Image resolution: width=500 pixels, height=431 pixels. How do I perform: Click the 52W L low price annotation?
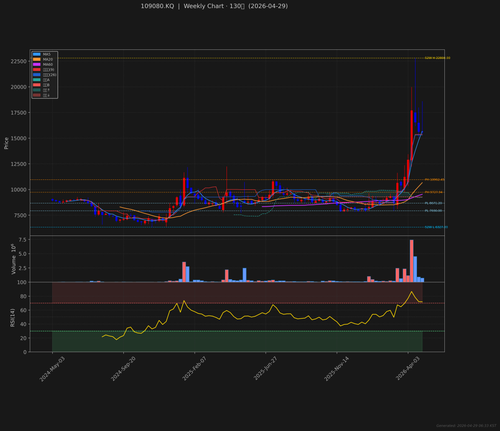pyautogui.click(x=436, y=227)
